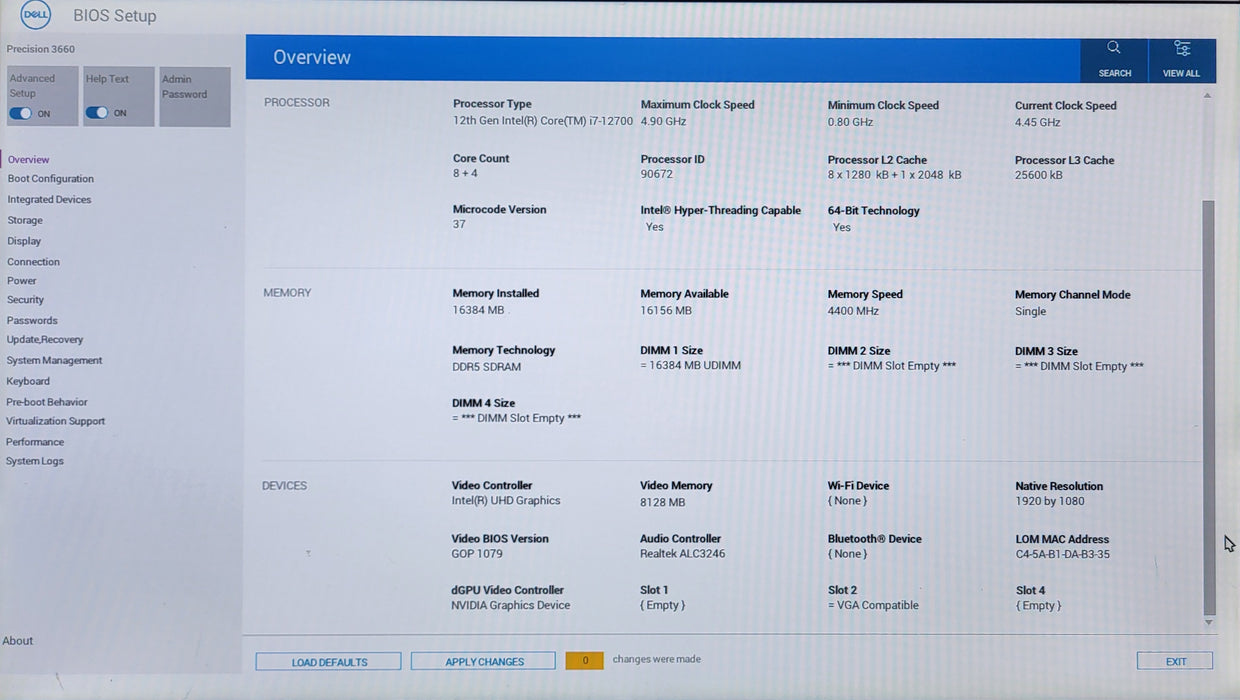Click the Processor ID value 90672
The image size is (1240, 700).
tap(656, 174)
